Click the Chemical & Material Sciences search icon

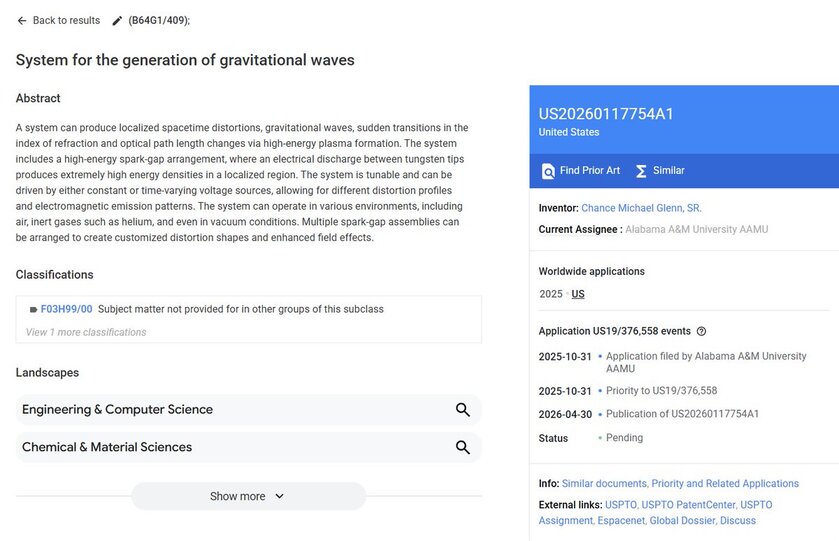(x=463, y=447)
